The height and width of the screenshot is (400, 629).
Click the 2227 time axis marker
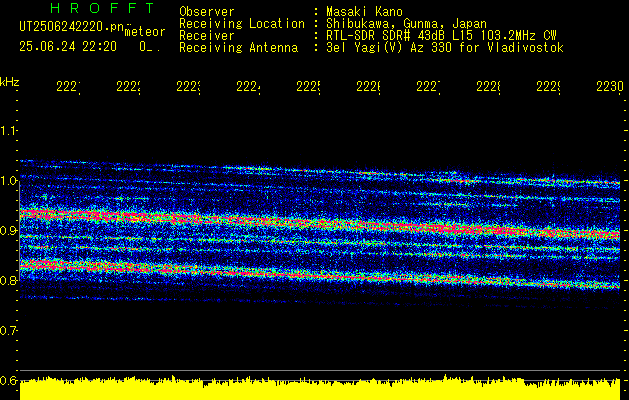pos(428,87)
